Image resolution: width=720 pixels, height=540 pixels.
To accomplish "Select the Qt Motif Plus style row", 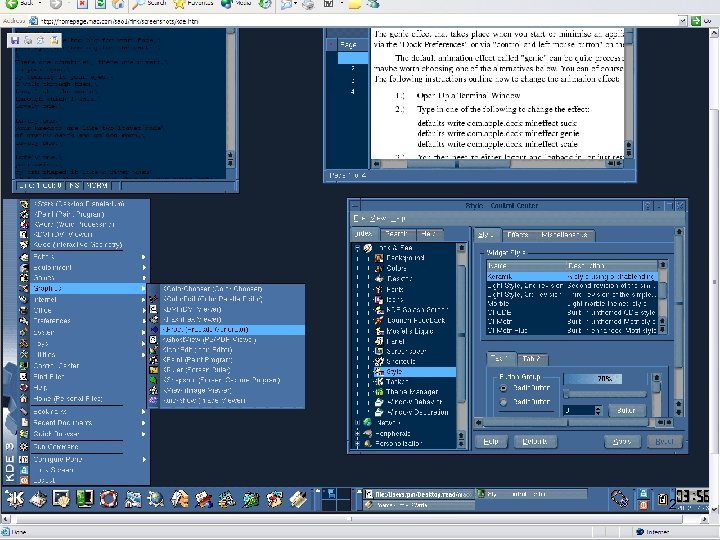I will (x=572, y=330).
